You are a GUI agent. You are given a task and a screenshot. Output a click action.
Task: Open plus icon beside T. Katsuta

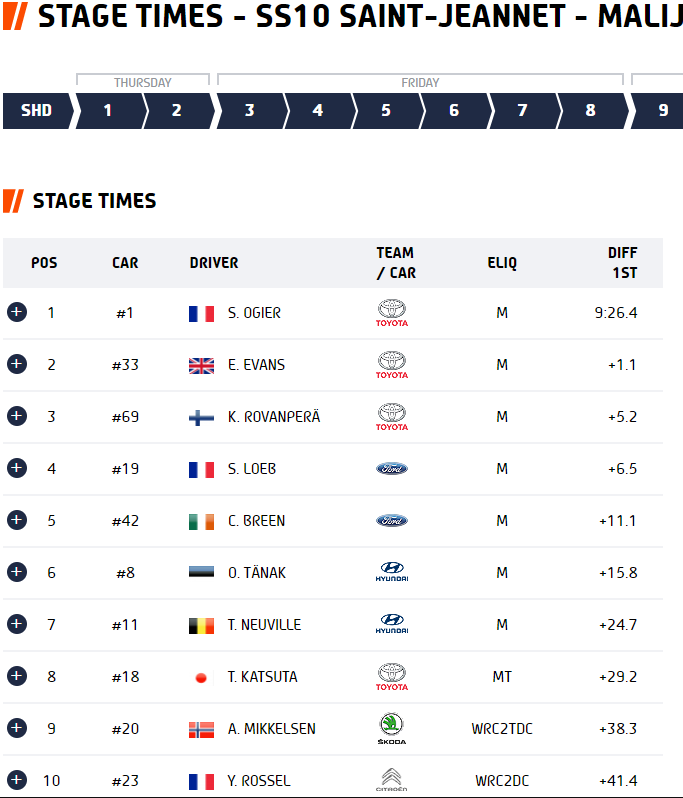pos(17,676)
